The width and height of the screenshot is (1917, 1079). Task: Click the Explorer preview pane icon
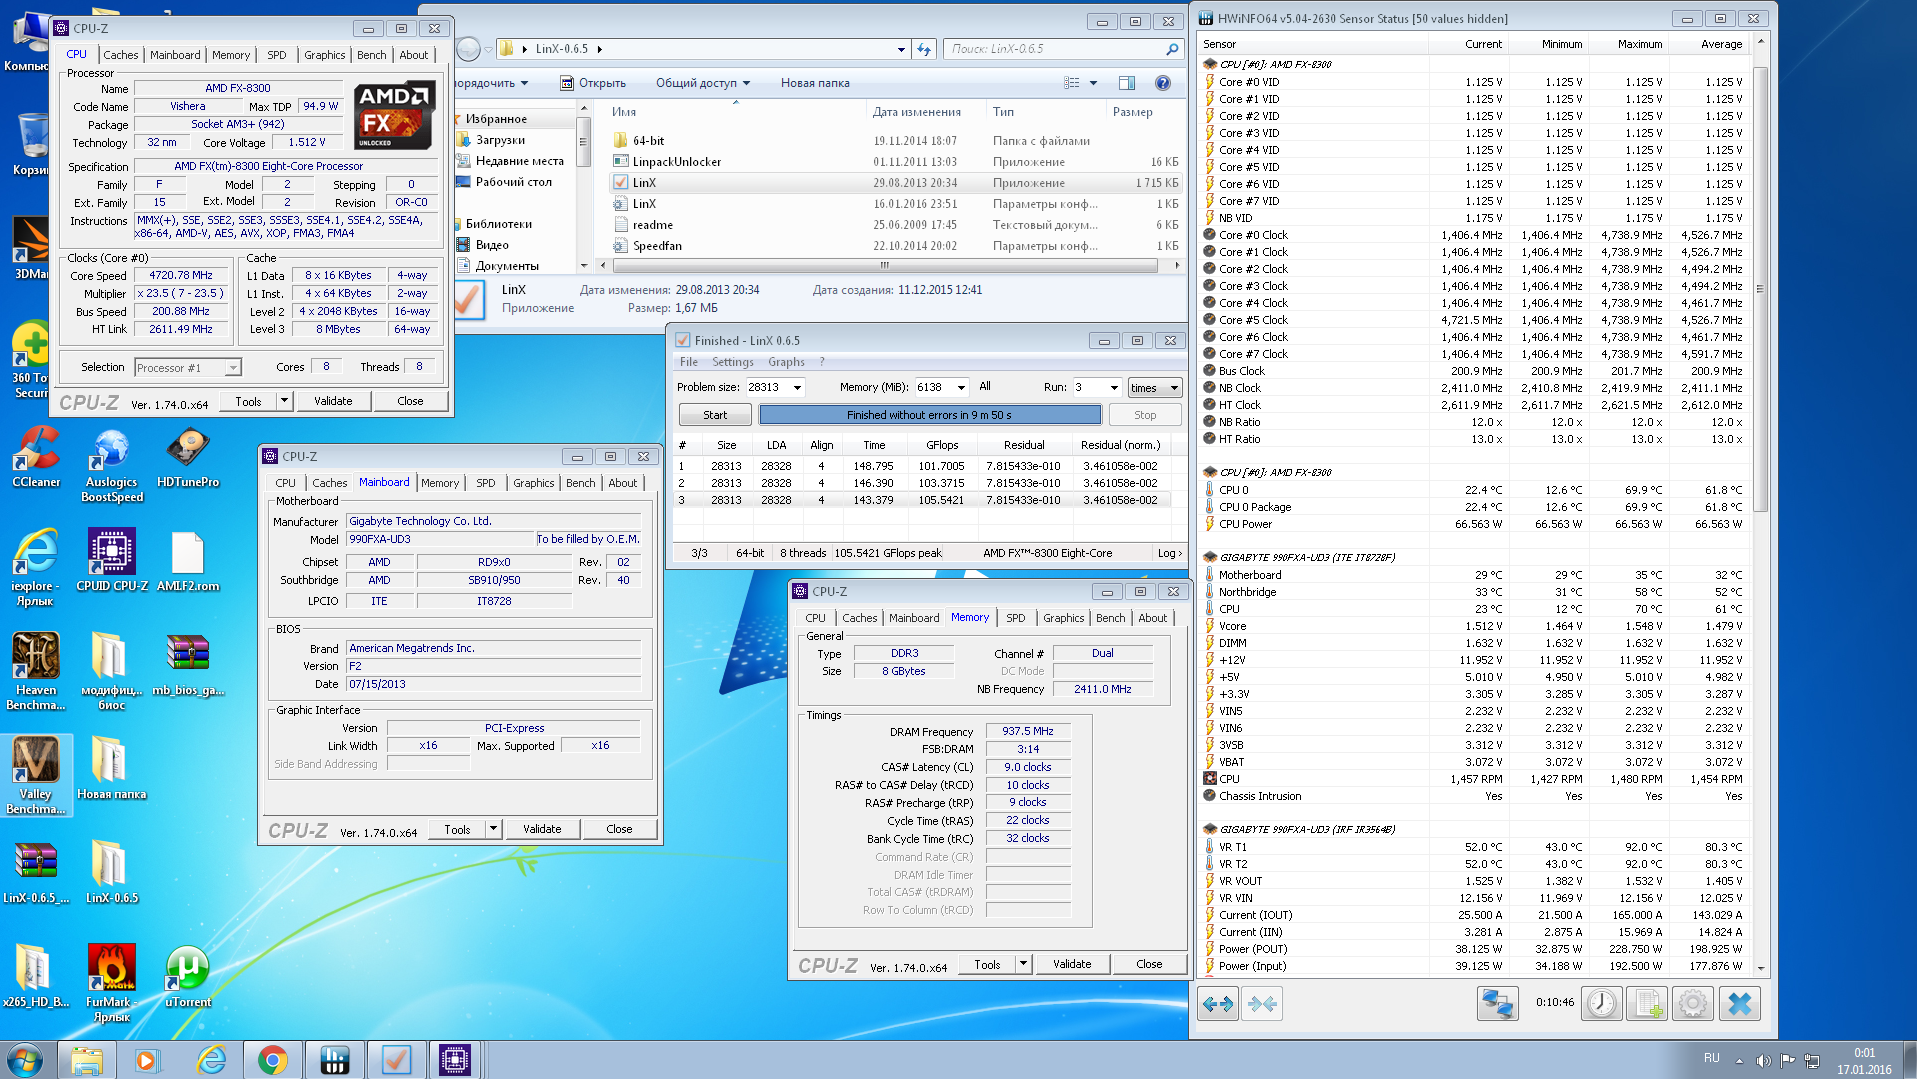click(1127, 83)
